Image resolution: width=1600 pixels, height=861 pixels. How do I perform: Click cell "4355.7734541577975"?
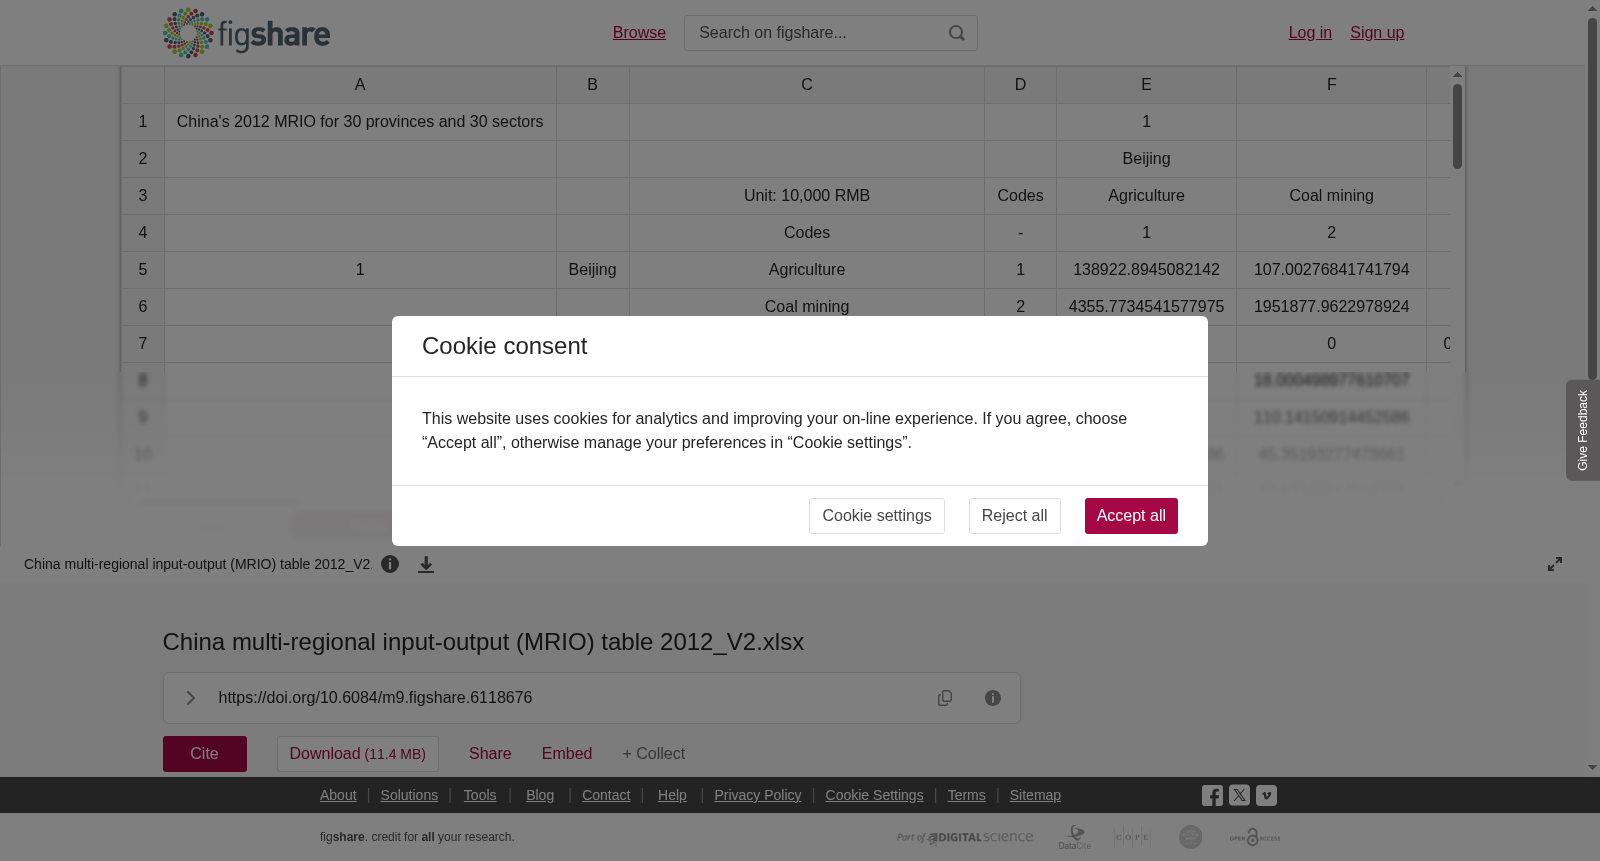[x=1146, y=307]
